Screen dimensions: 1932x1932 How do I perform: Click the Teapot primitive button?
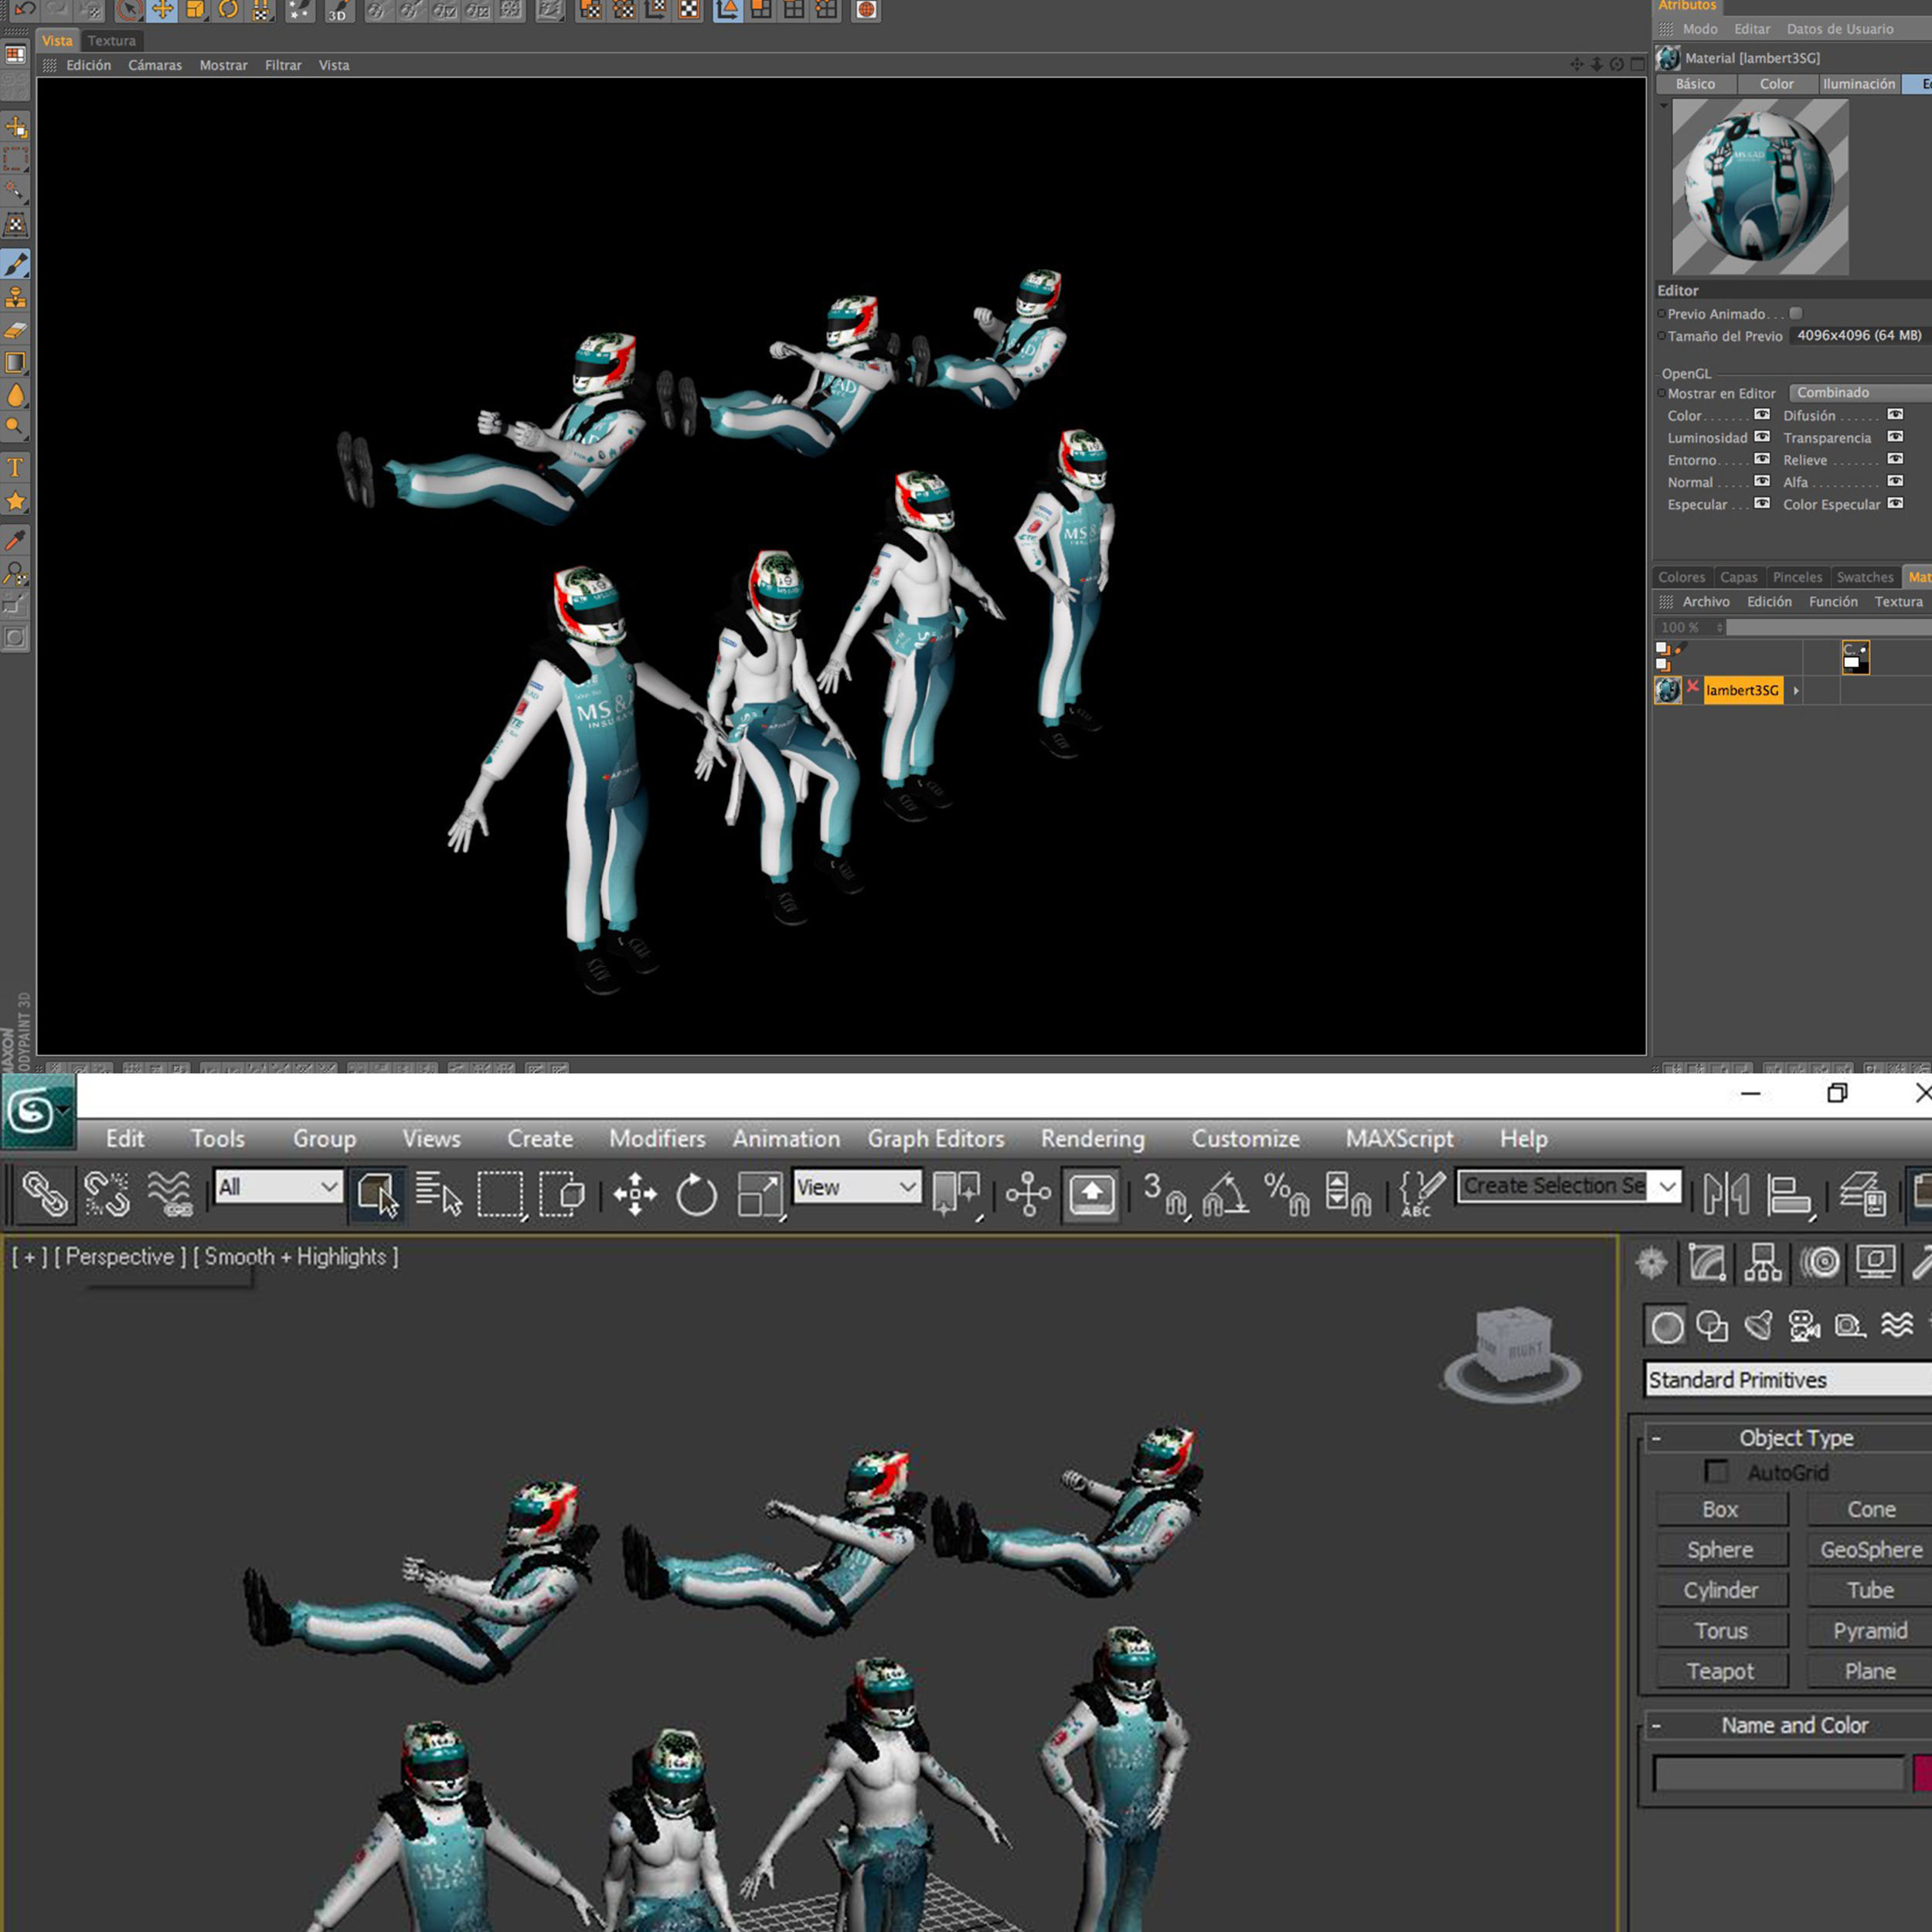(1720, 1671)
